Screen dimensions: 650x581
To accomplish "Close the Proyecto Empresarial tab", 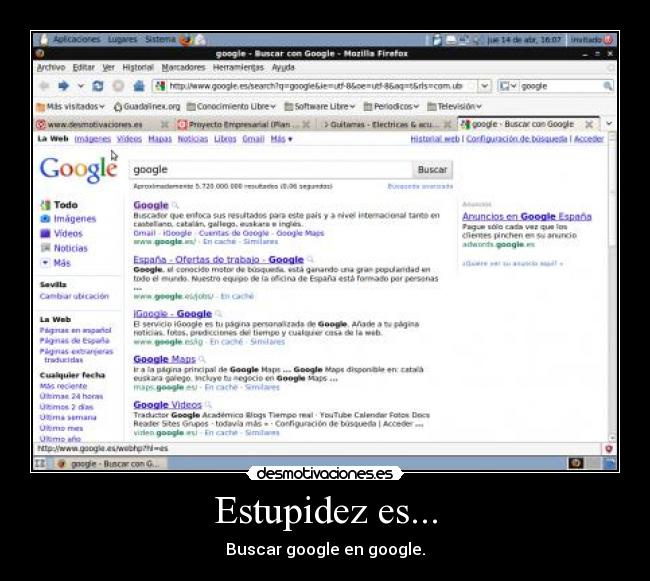I will 306,124.
